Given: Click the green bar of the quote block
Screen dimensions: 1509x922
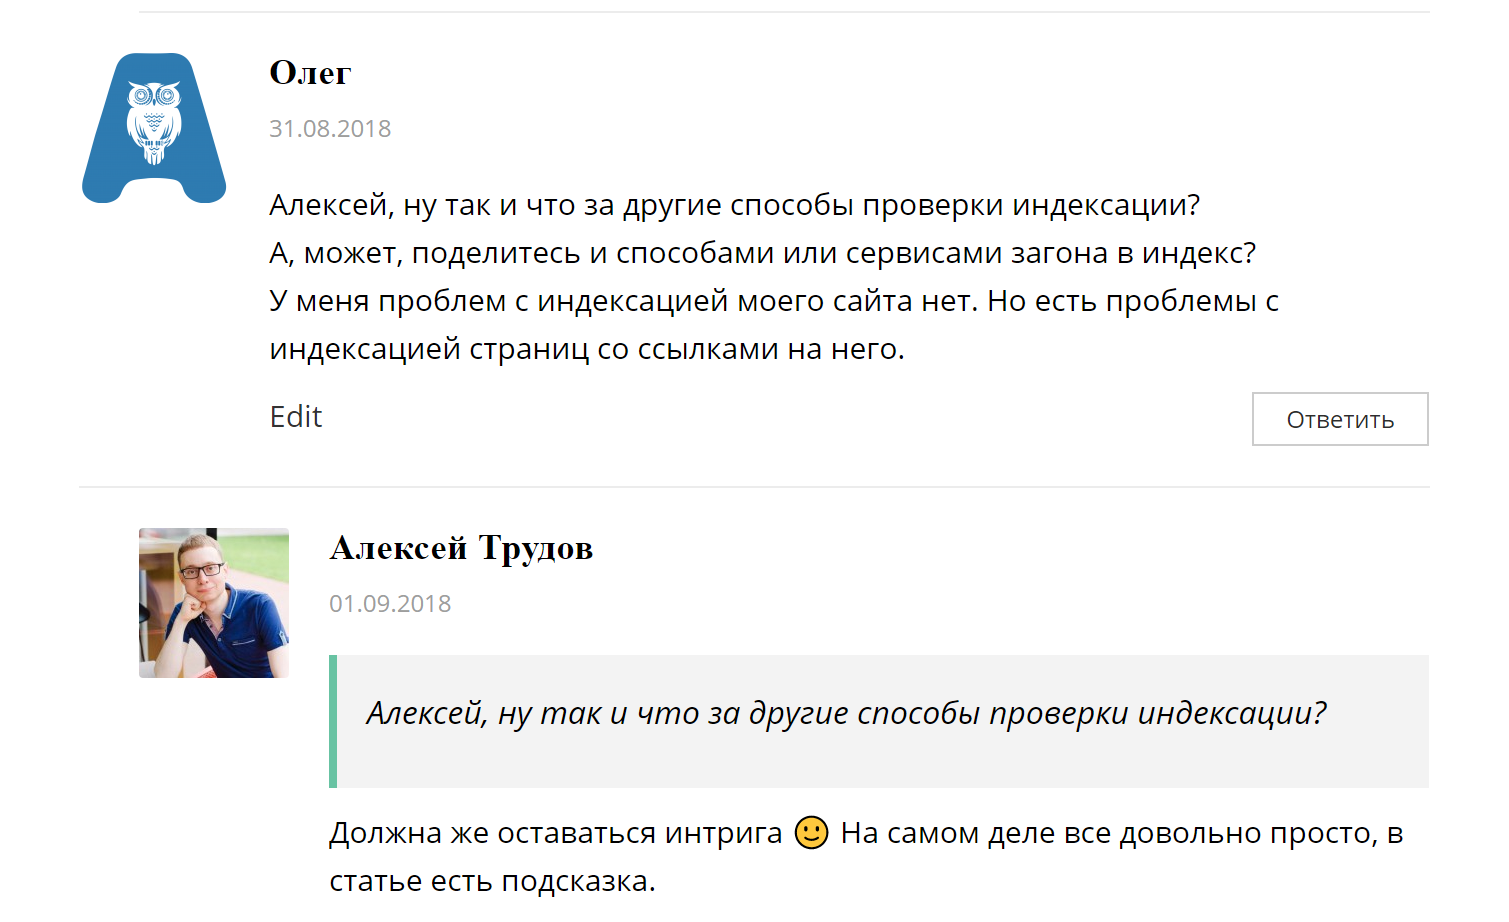Looking at the screenshot, I should [x=333, y=721].
